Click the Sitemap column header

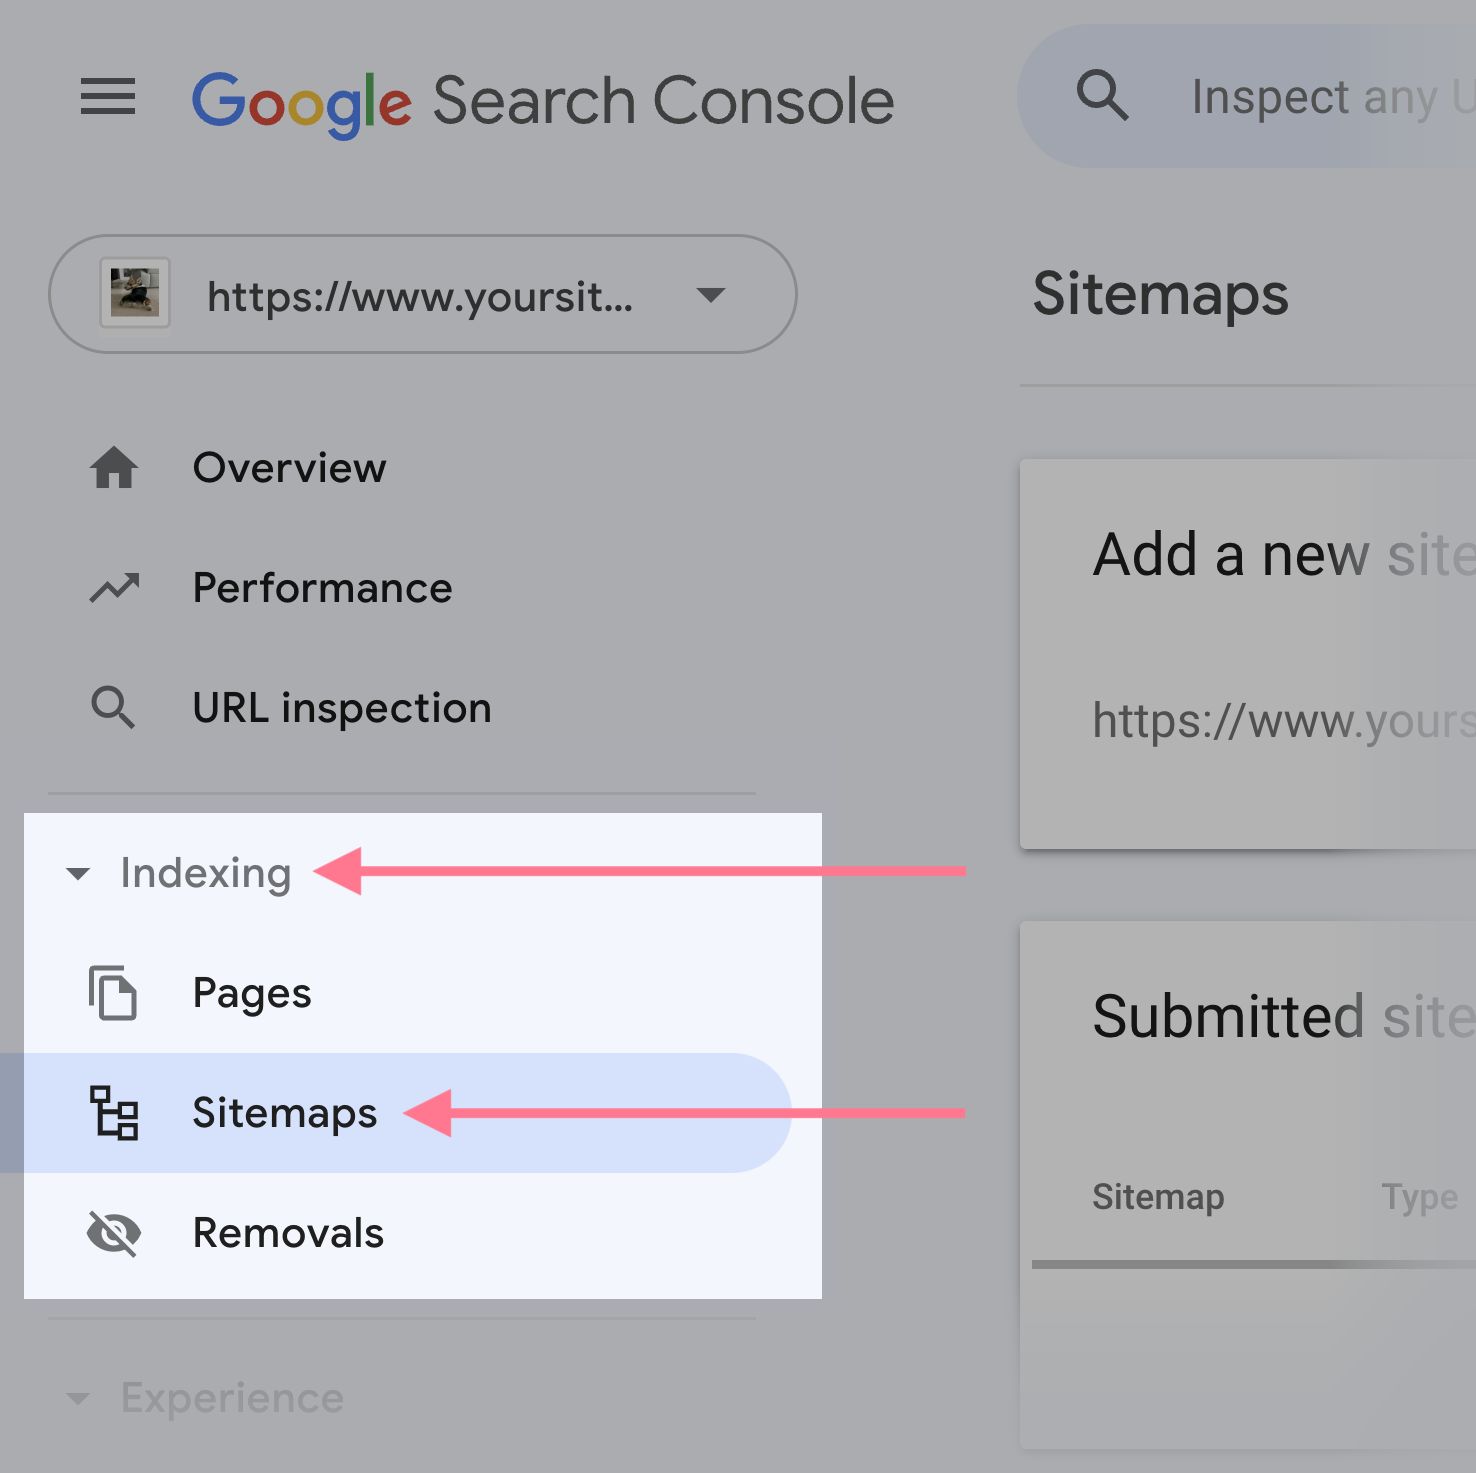1157,1197
